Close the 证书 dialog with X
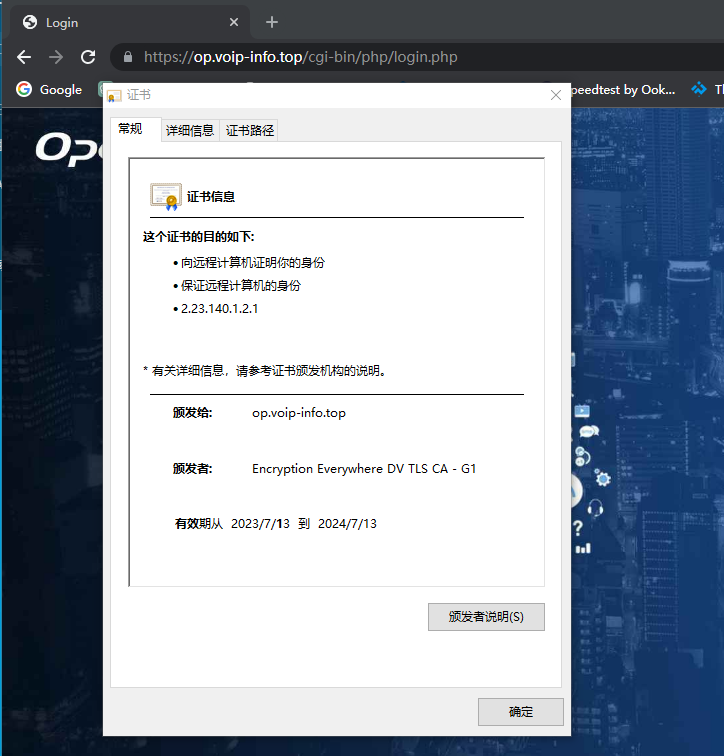This screenshot has height=756, width=724. (556, 95)
